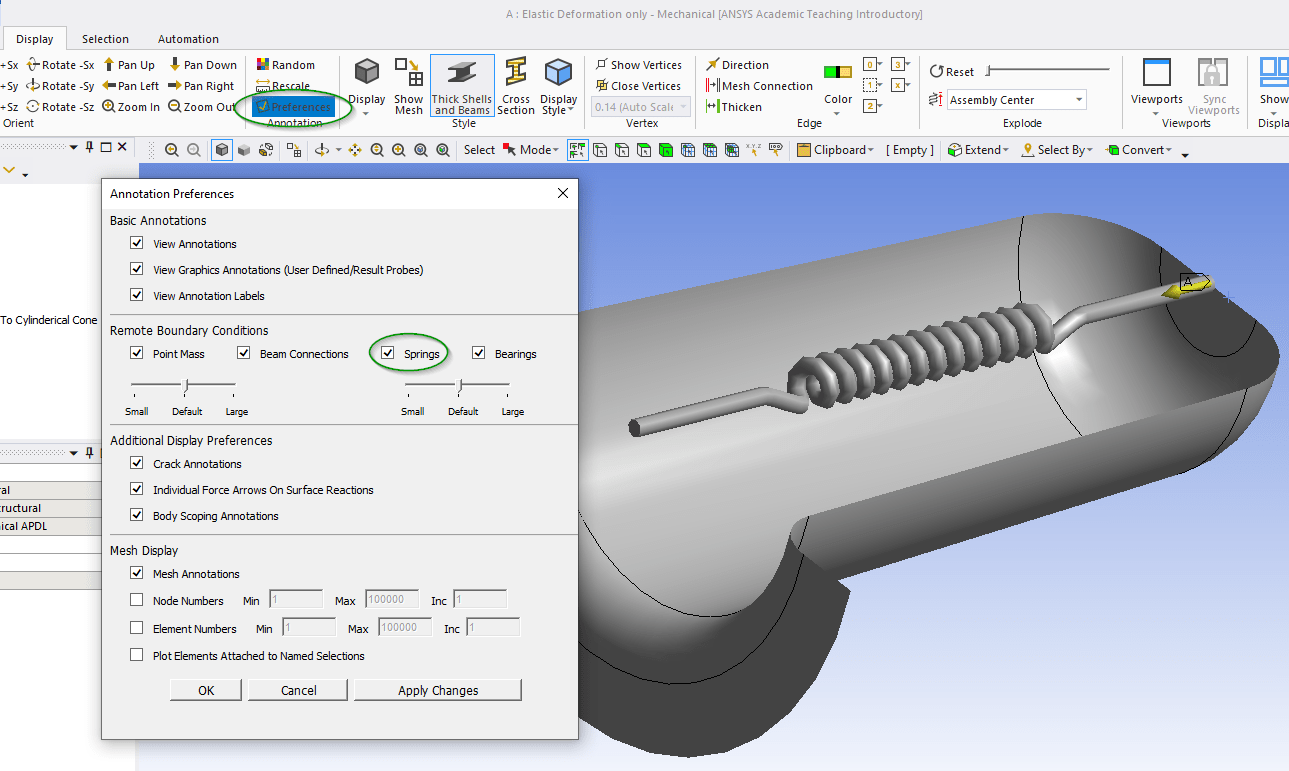
Task: Toggle Individual Force Arrows On Surface Reactions
Action: [x=137, y=489]
